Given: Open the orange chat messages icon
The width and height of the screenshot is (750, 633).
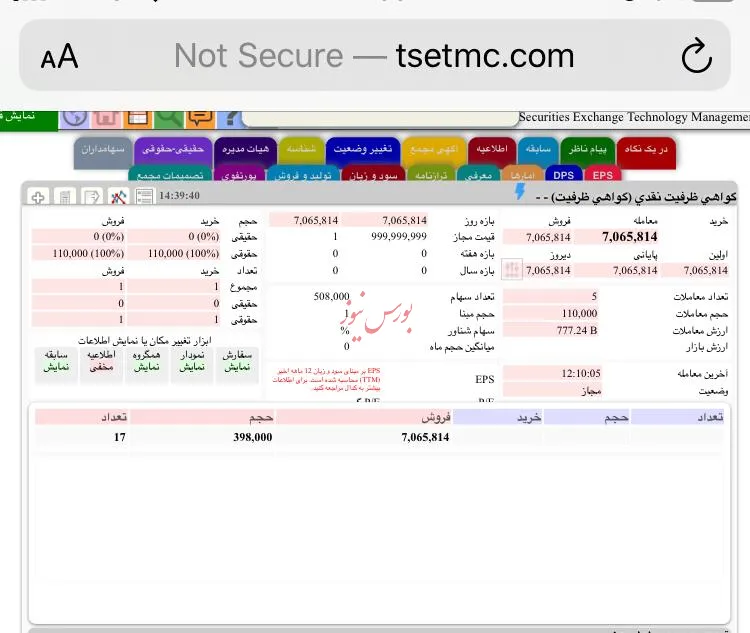Looking at the screenshot, I should 200,118.
